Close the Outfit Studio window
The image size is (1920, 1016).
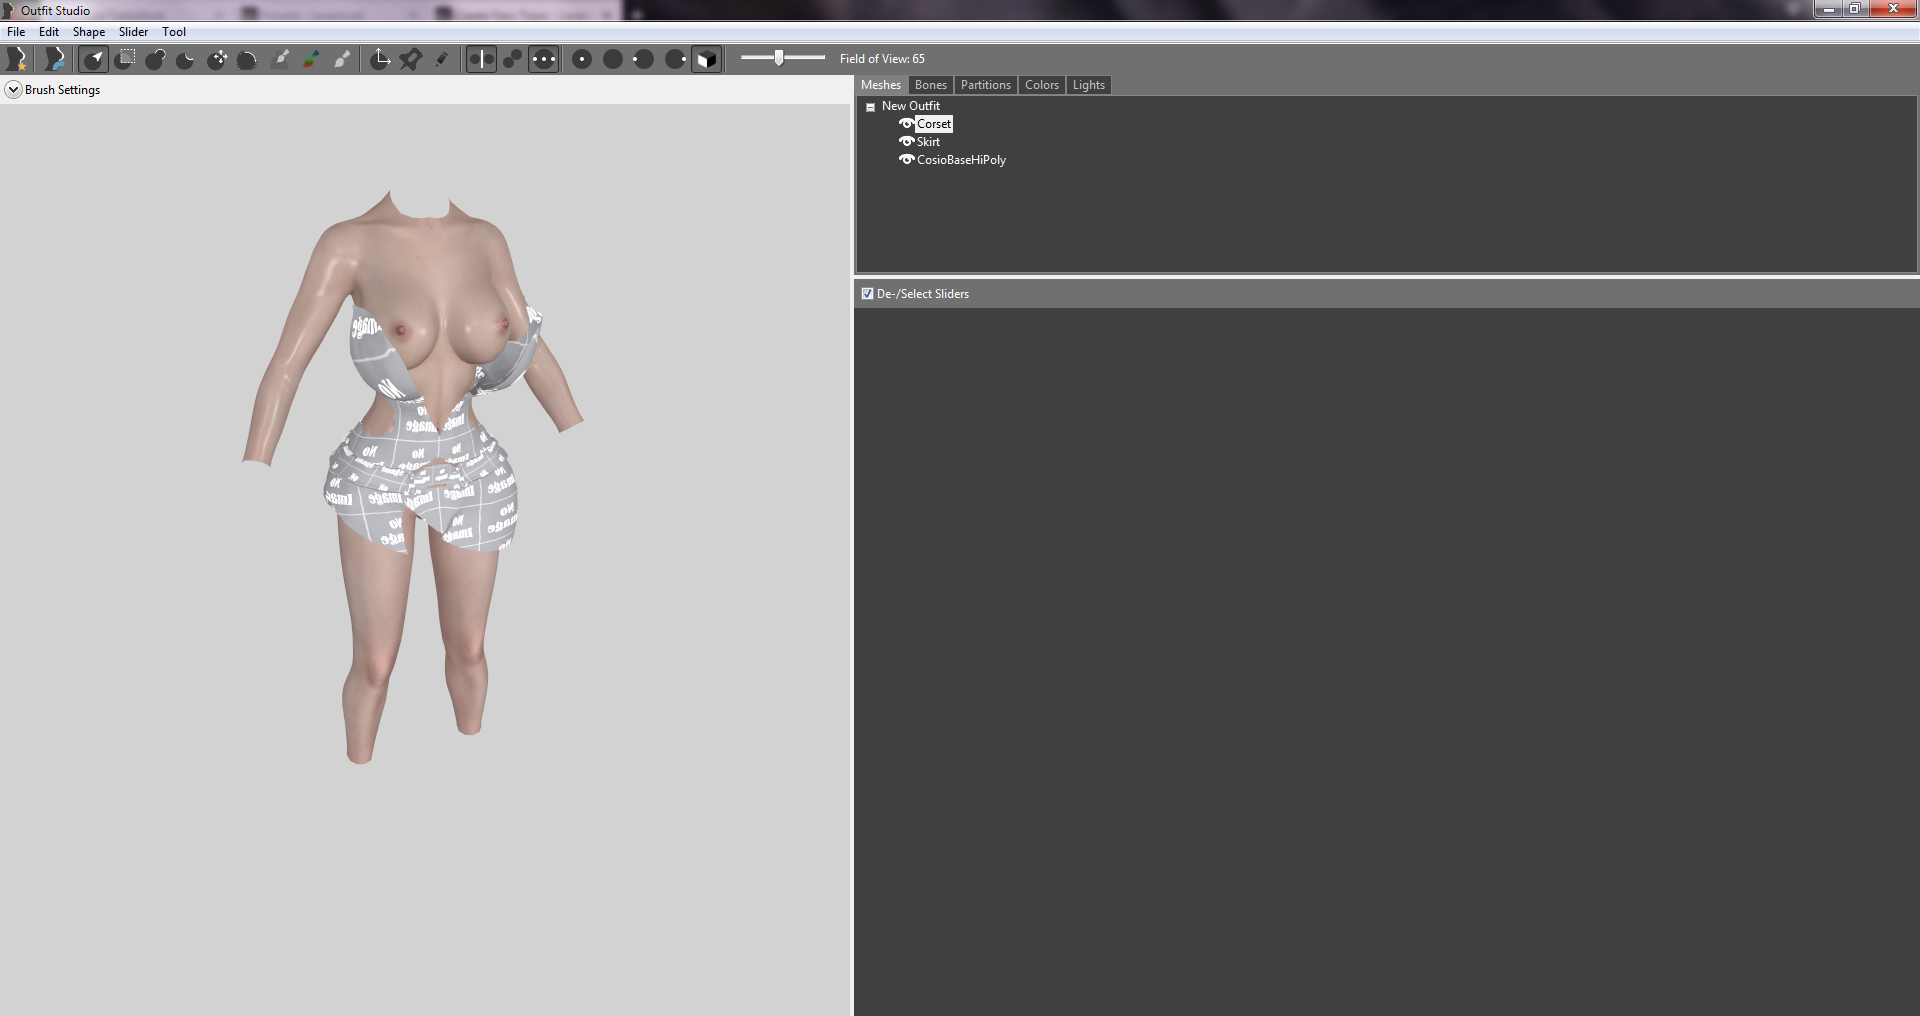pyautogui.click(x=1892, y=9)
